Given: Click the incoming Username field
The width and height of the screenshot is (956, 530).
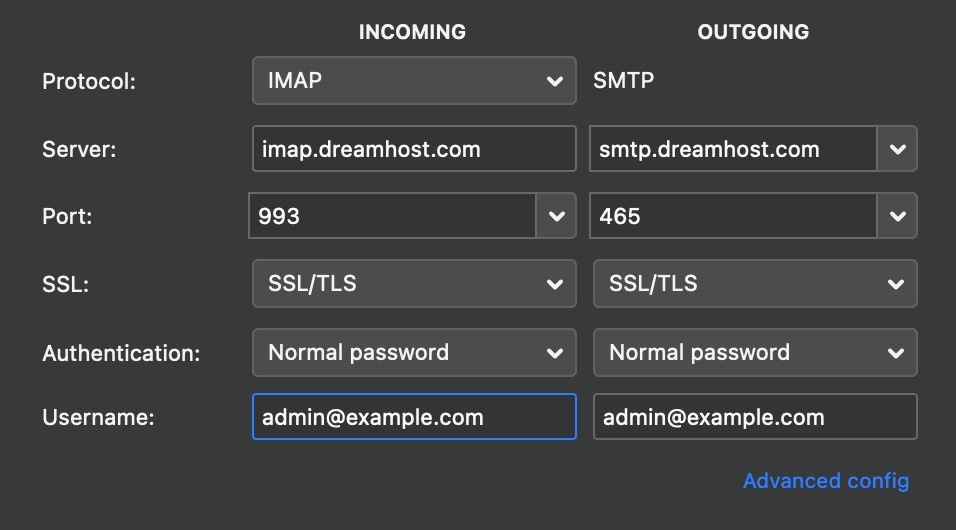Looking at the screenshot, I should click(x=414, y=417).
